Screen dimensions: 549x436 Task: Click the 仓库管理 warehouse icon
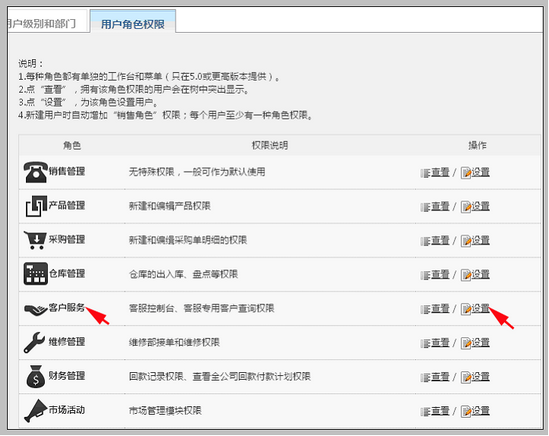point(35,274)
